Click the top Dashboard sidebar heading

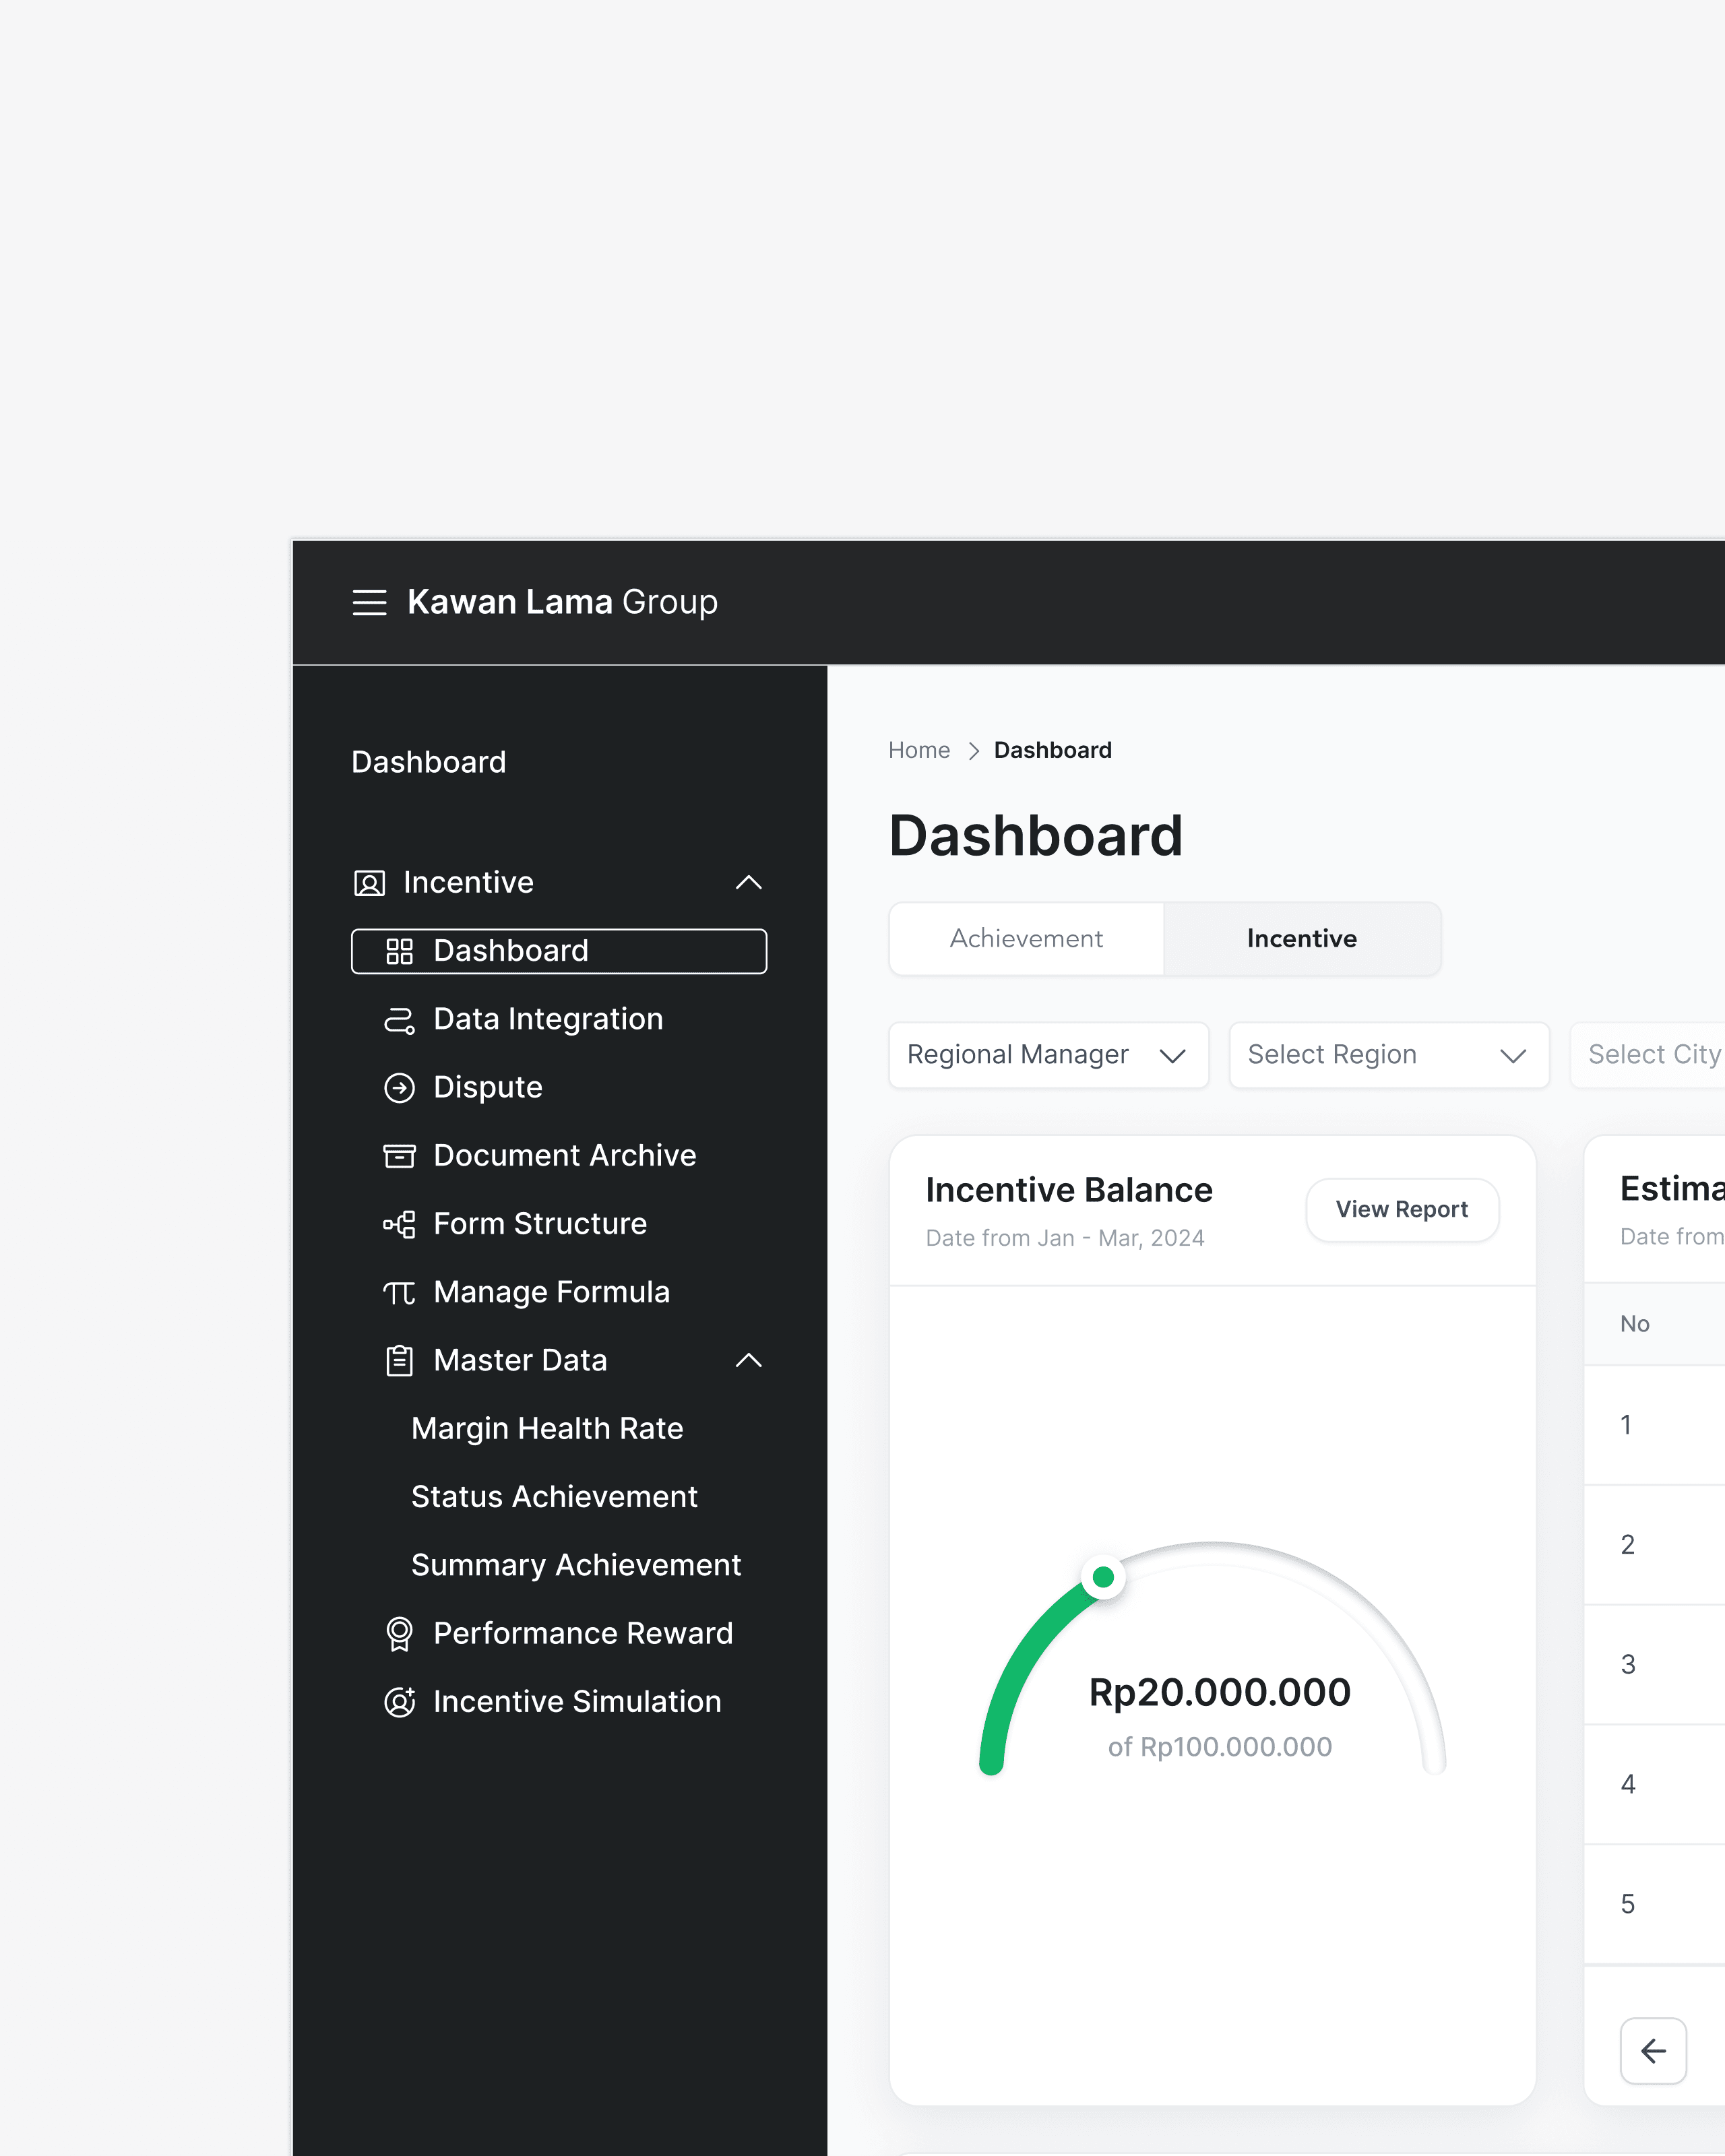click(429, 763)
